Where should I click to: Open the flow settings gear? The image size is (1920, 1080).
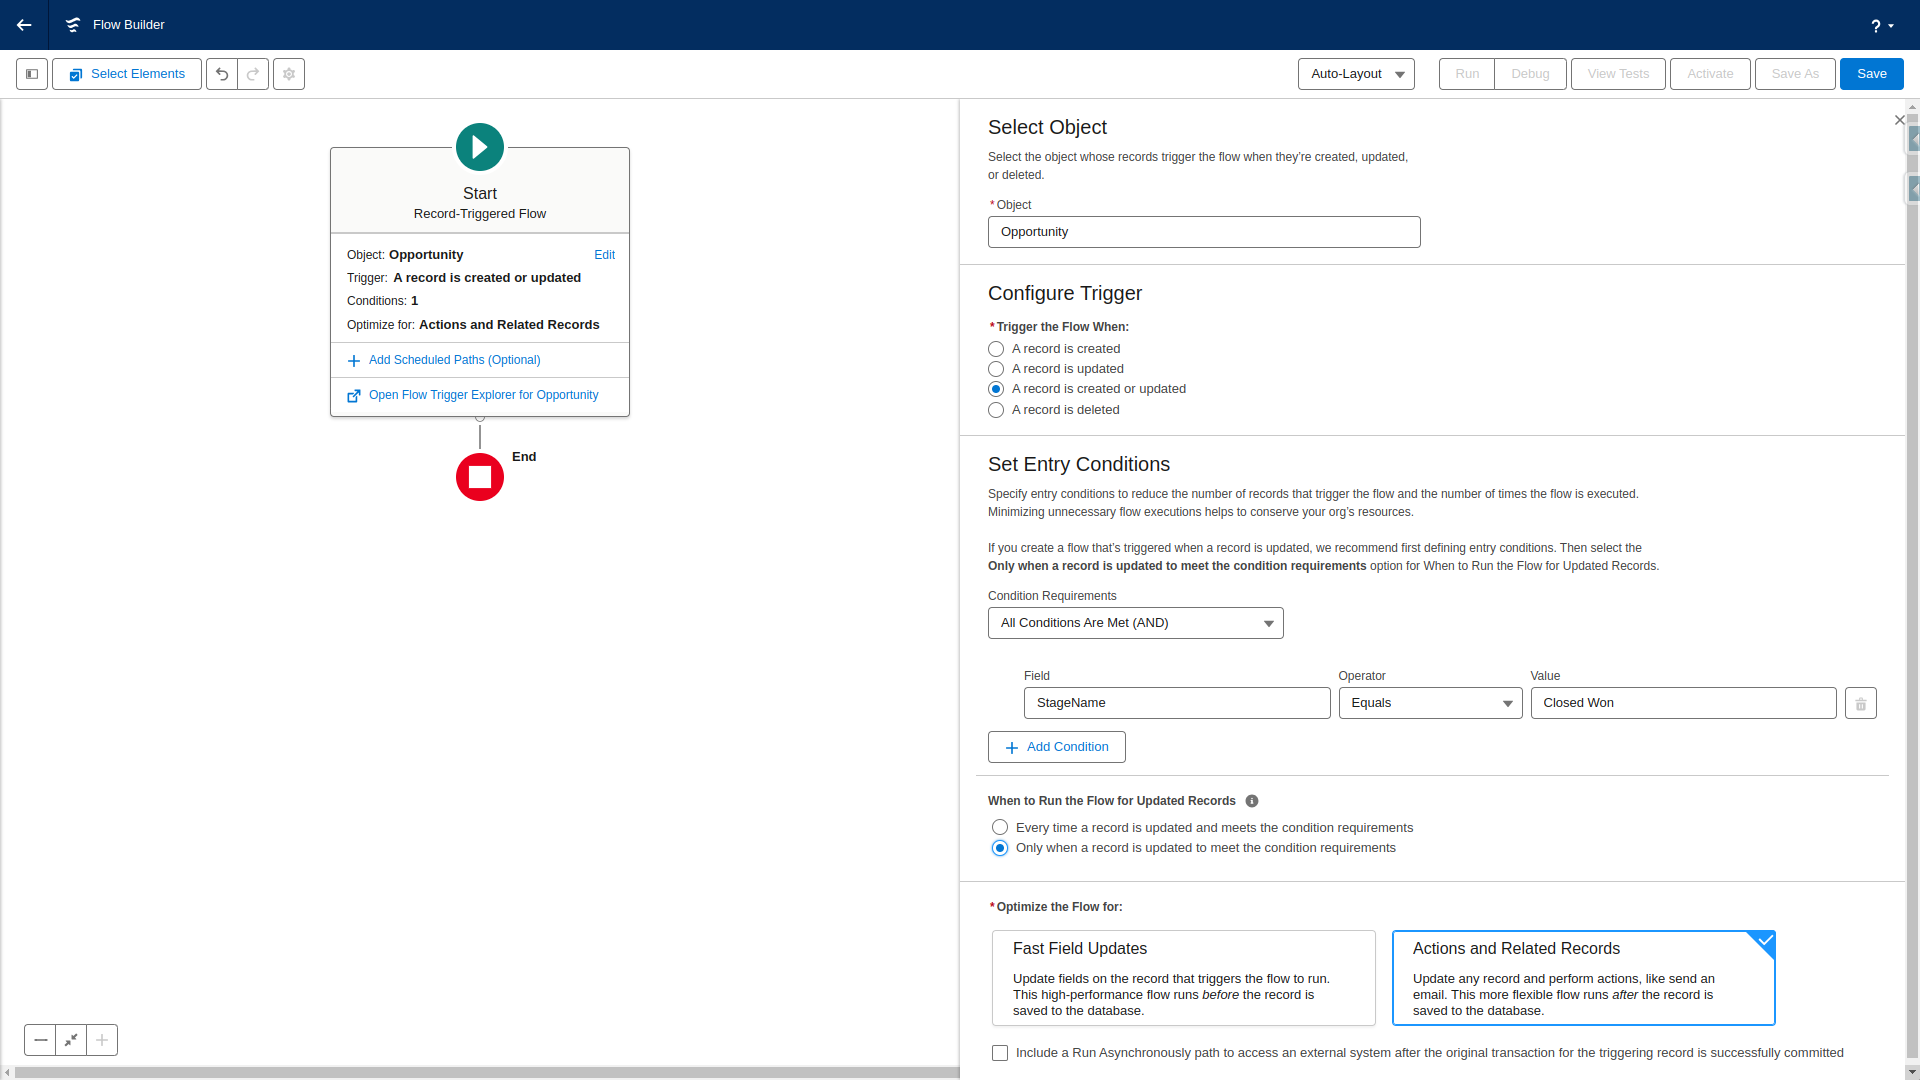[x=288, y=73]
